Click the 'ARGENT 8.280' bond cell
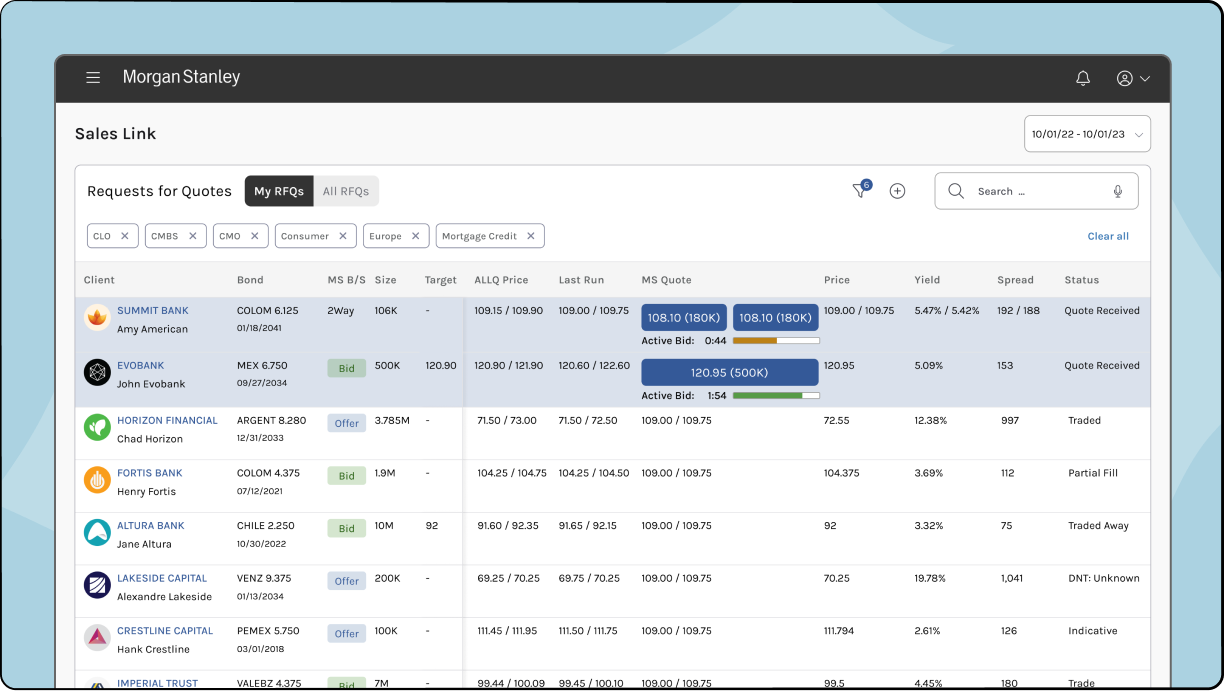This screenshot has height=691, width=1224. tap(271, 421)
